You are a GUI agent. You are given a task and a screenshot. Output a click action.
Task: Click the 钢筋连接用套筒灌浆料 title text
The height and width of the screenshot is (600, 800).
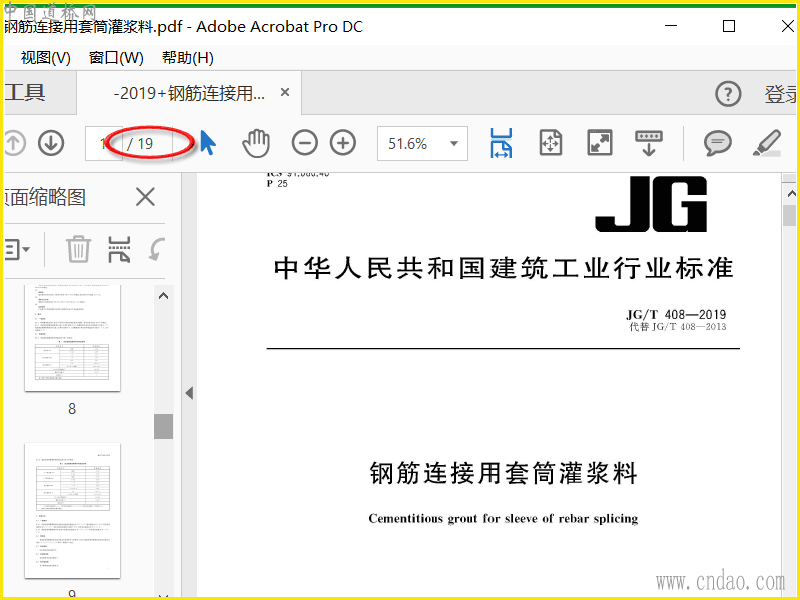click(504, 473)
